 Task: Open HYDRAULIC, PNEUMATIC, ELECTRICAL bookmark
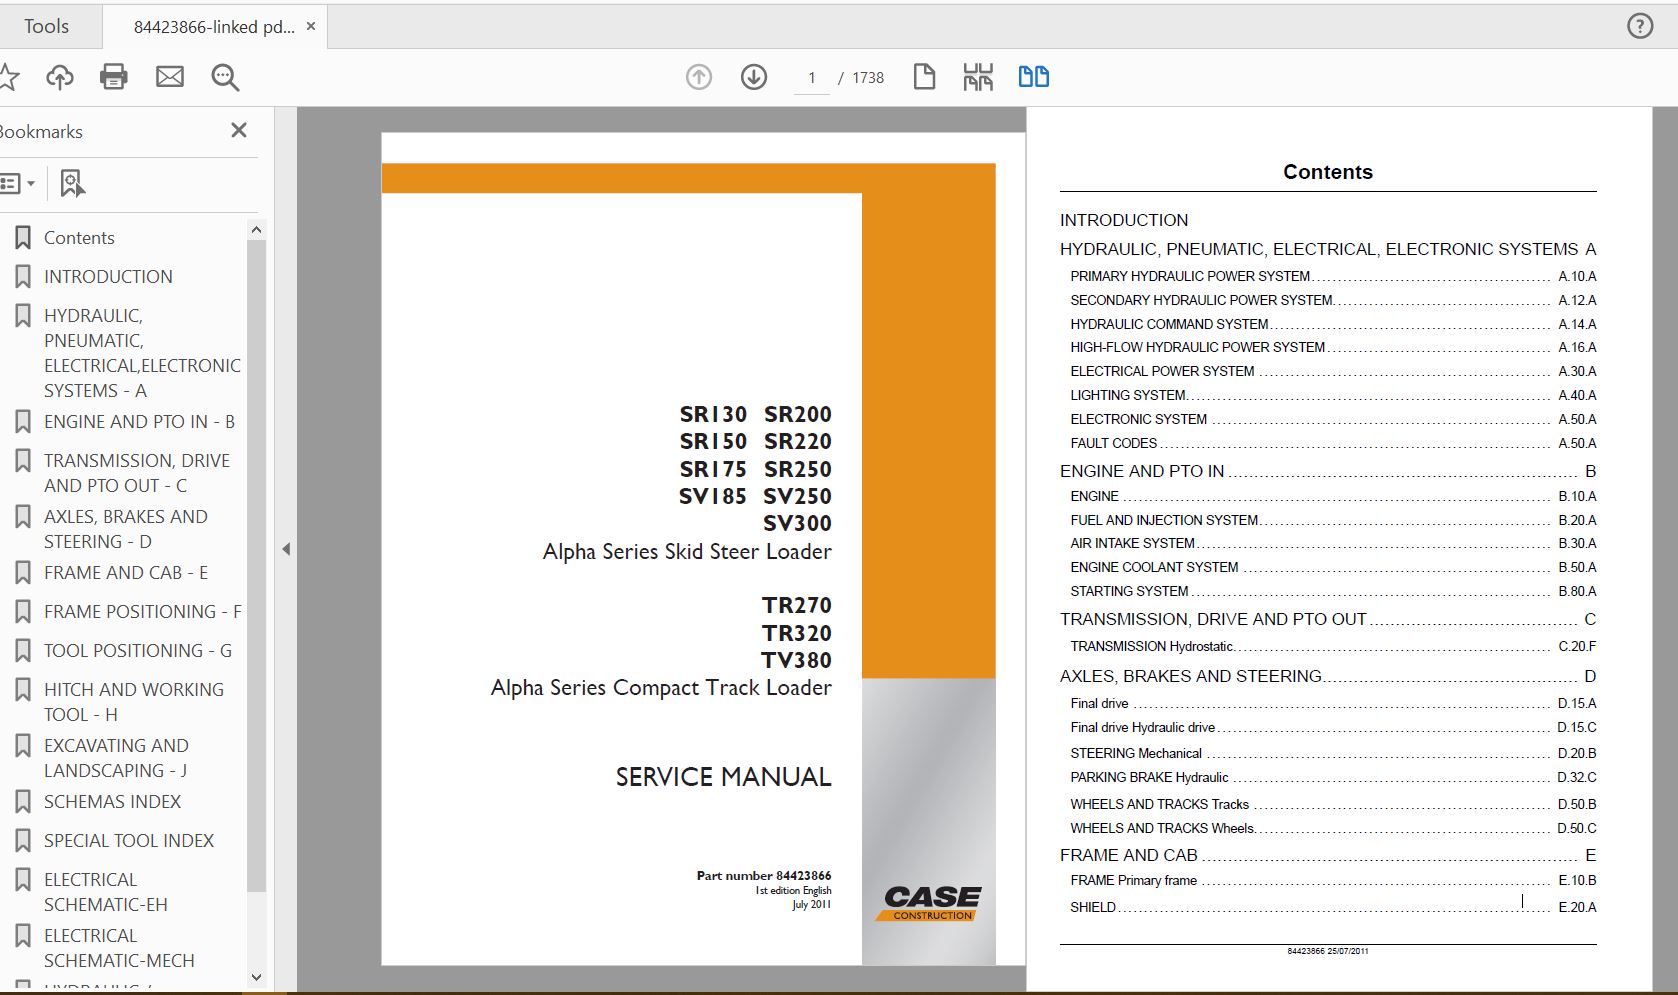[x=142, y=353]
